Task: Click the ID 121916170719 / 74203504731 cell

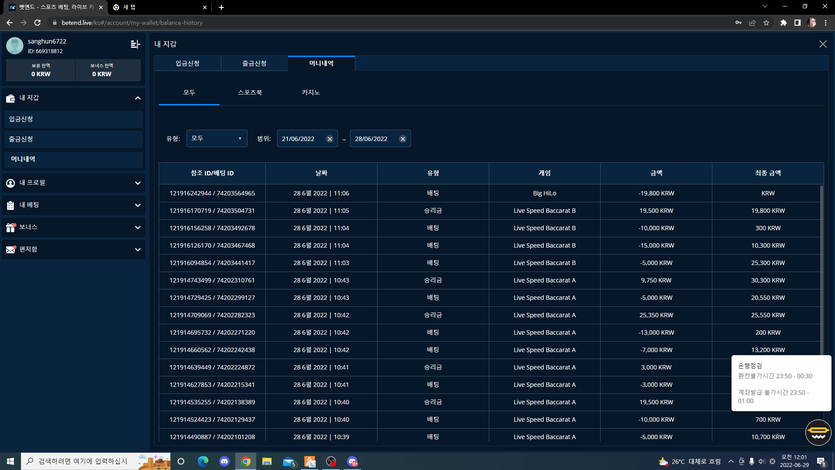Action: point(212,211)
